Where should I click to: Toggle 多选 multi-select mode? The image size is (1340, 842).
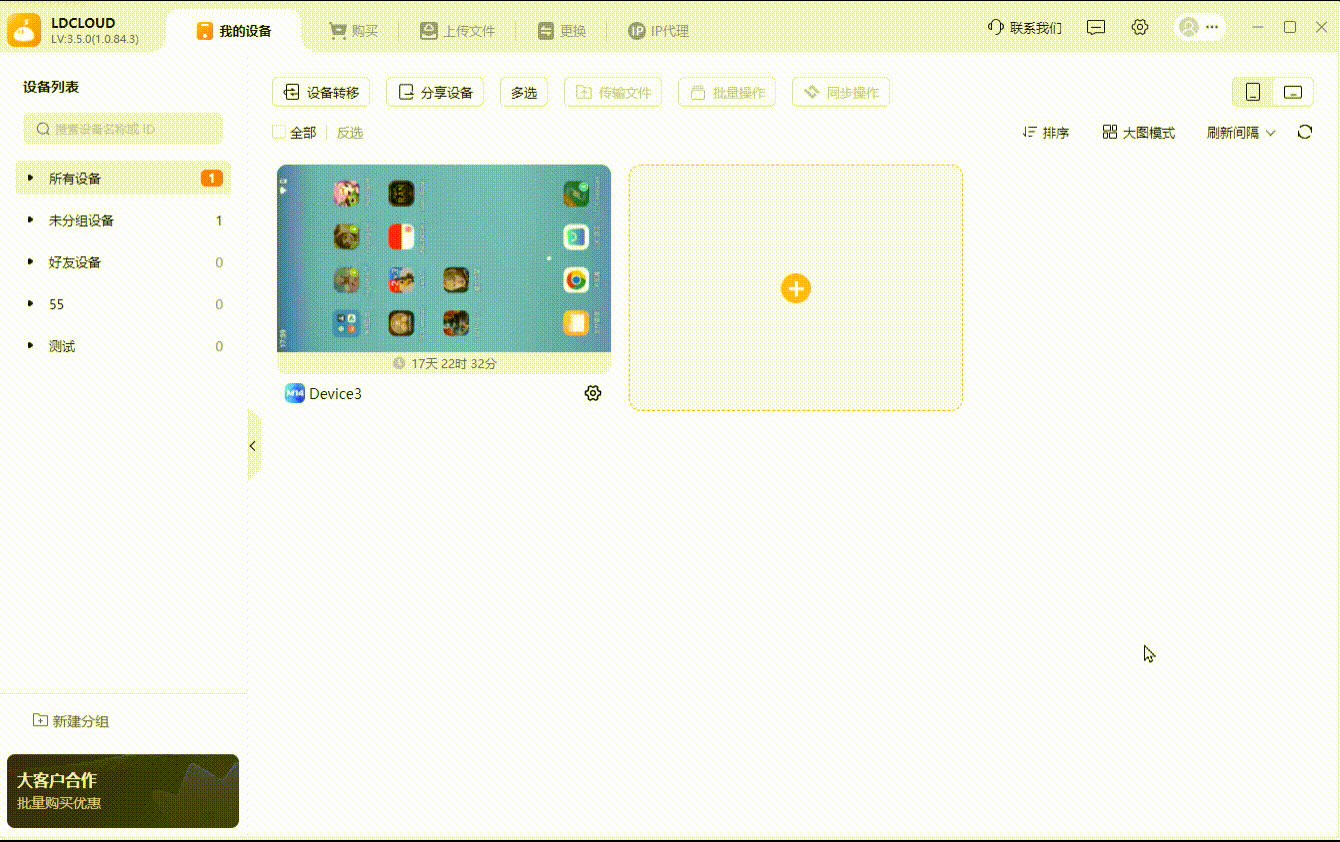click(524, 92)
